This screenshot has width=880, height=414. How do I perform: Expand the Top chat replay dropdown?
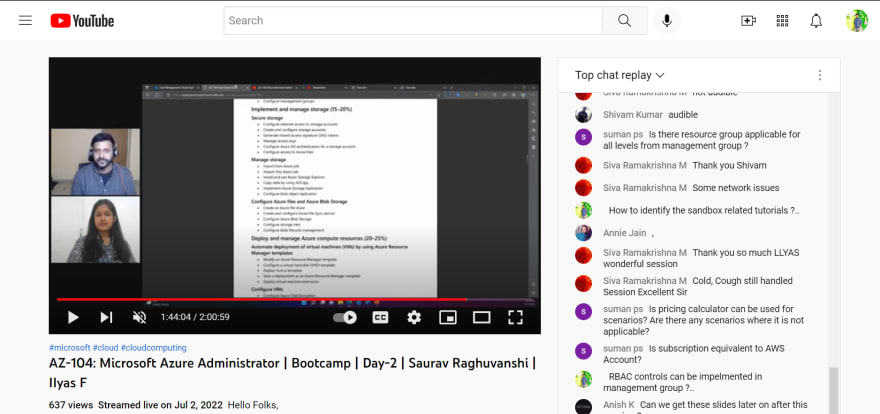[x=620, y=75]
